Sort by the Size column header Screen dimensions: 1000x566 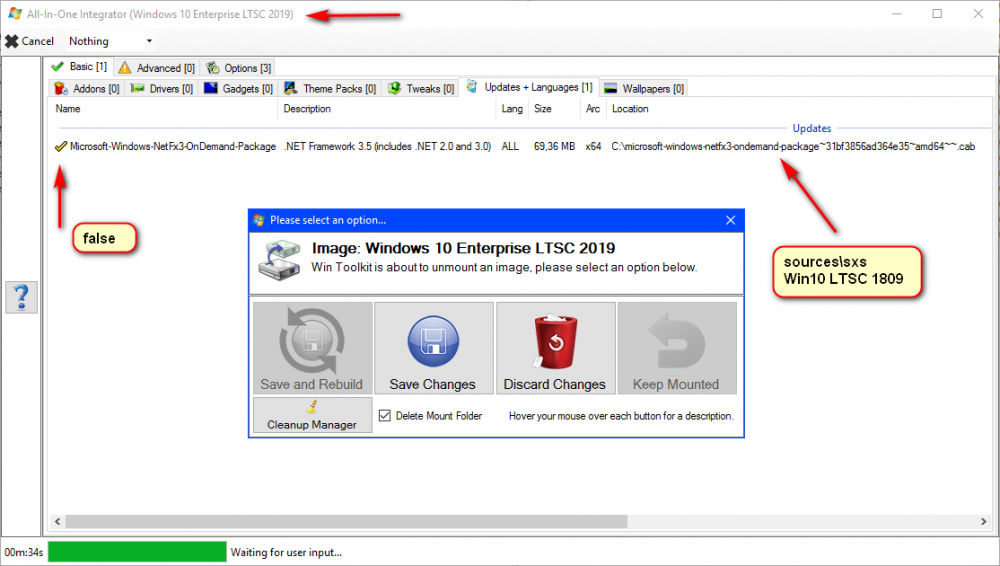coord(554,109)
